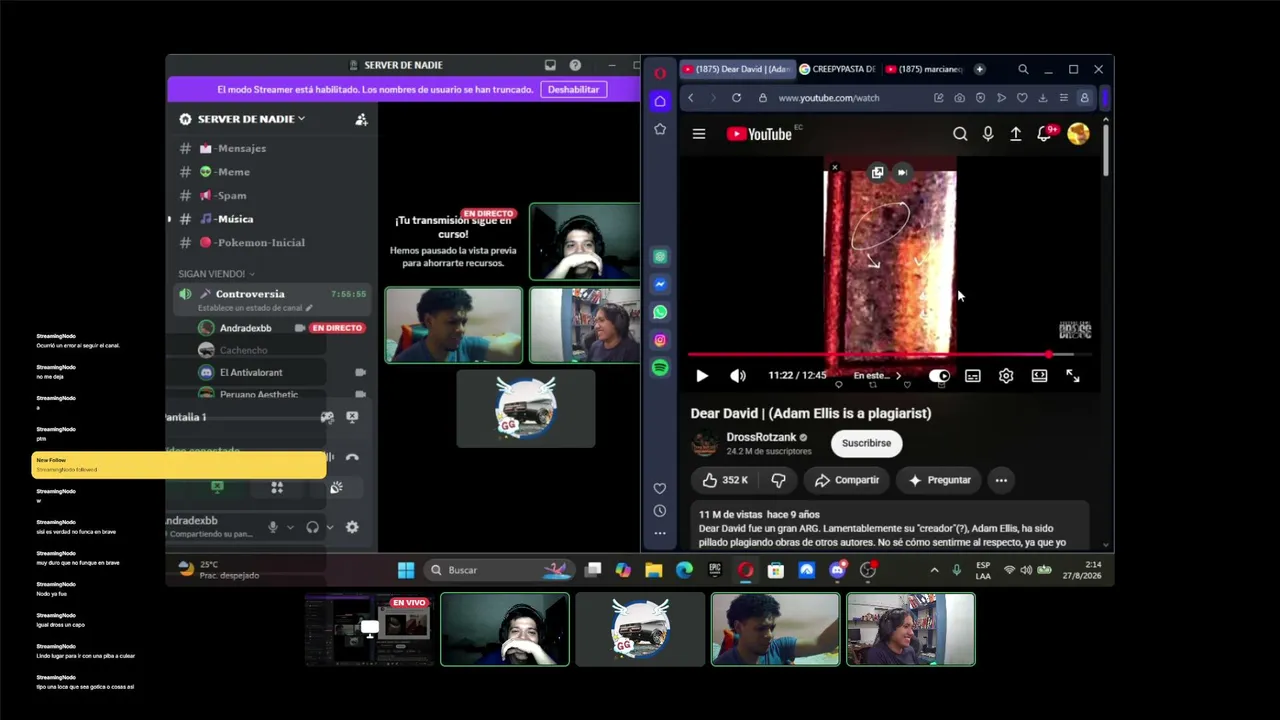Screen dimensions: 1280x720
Task: Enter YouTube fullscreen mode
Action: [1073, 376]
